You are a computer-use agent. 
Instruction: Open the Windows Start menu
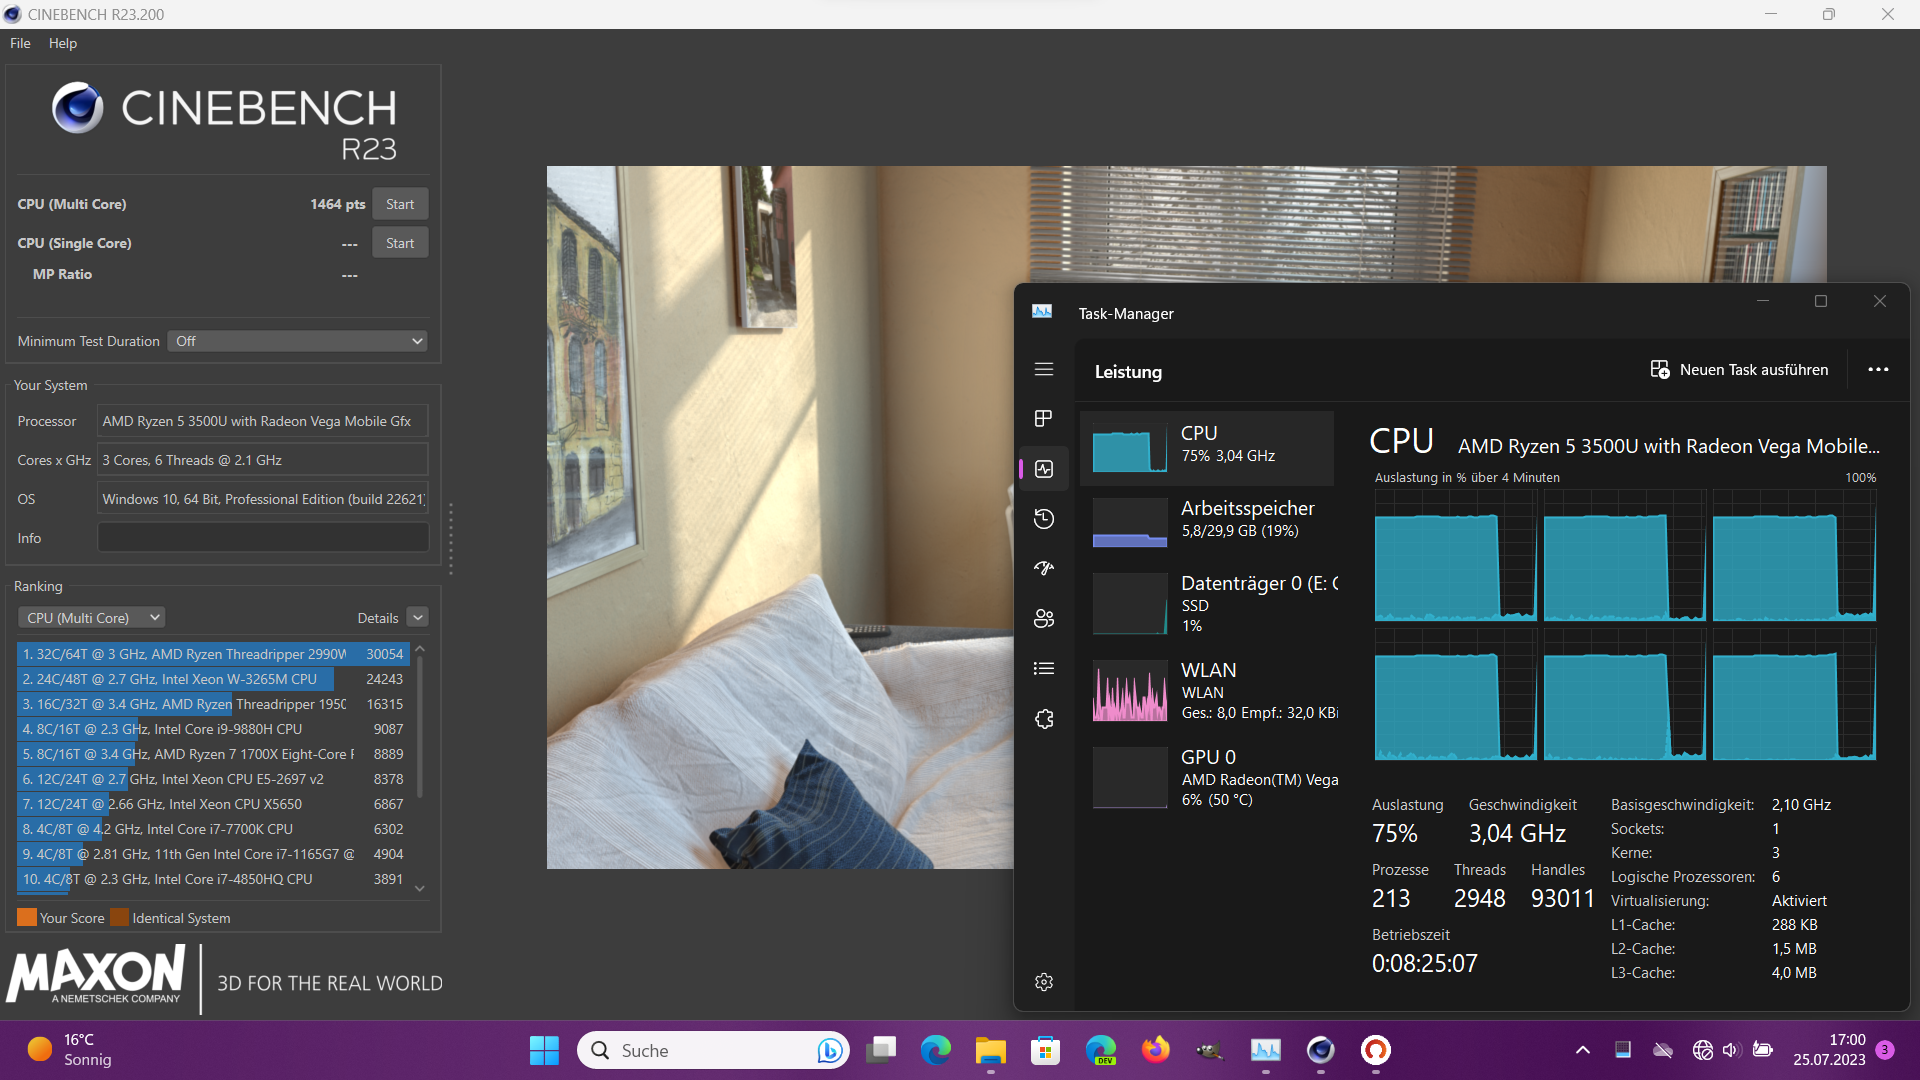pos(544,1050)
